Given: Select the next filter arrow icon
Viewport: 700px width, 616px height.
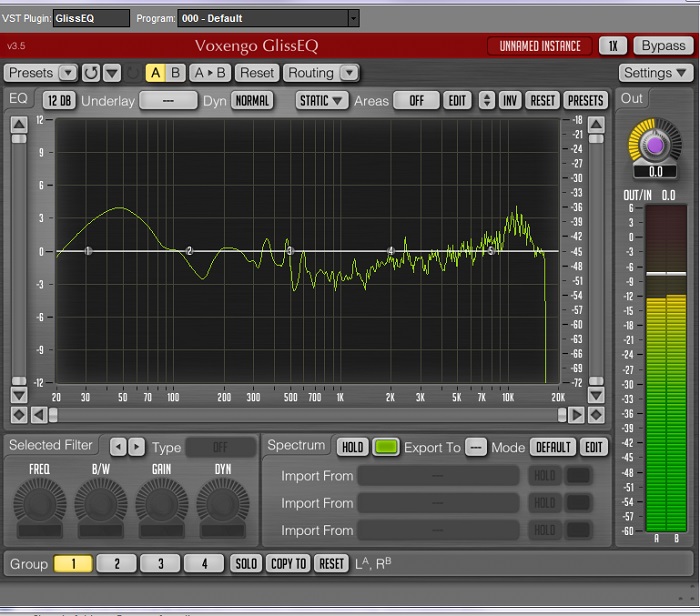Looking at the screenshot, I should pos(137,447).
